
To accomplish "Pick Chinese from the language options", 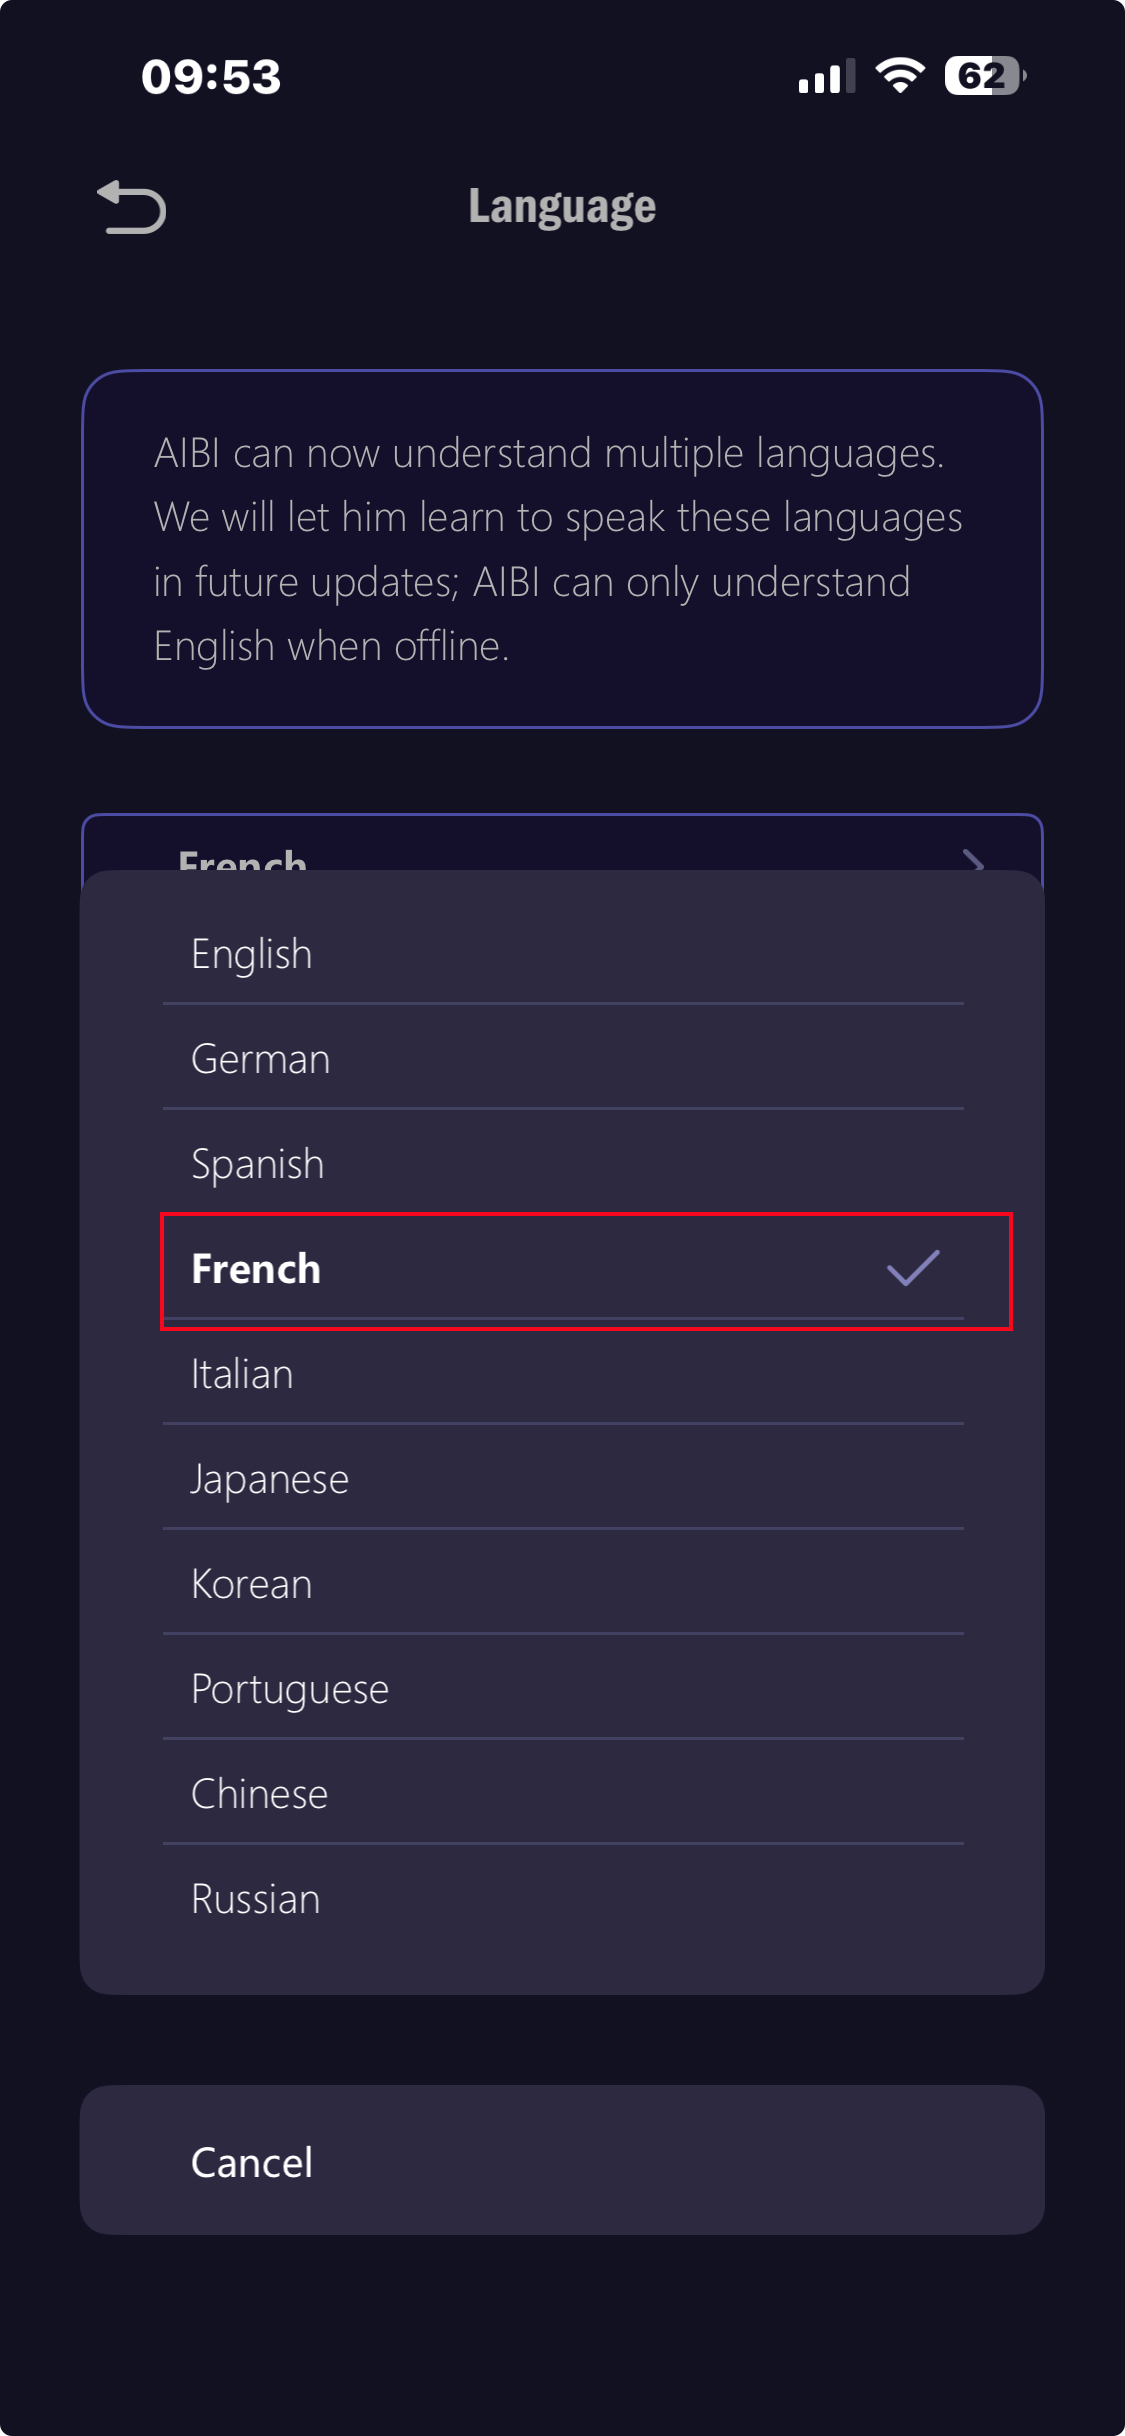I will click(x=562, y=1794).
